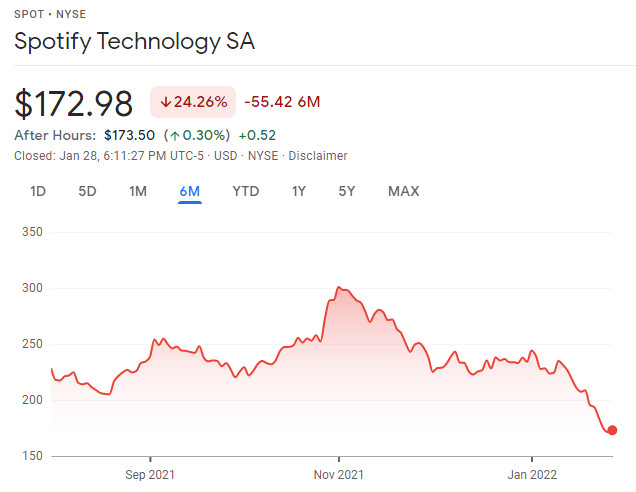The width and height of the screenshot is (636, 492).
Task: Click the Sep 2021 axis label
Action: (149, 474)
